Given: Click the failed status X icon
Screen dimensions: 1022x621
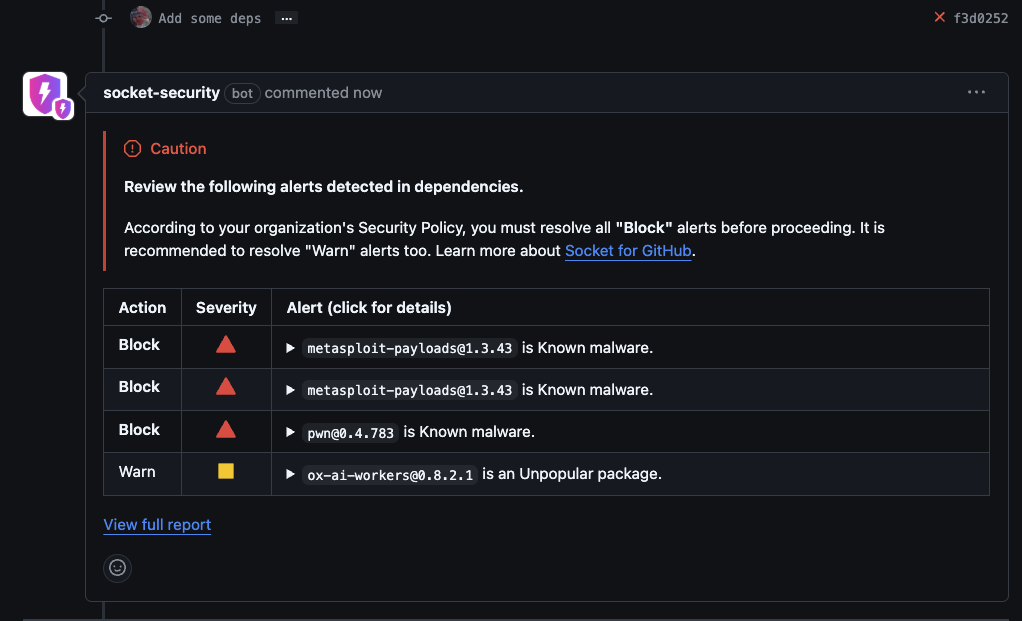Looking at the screenshot, I should (939, 17).
